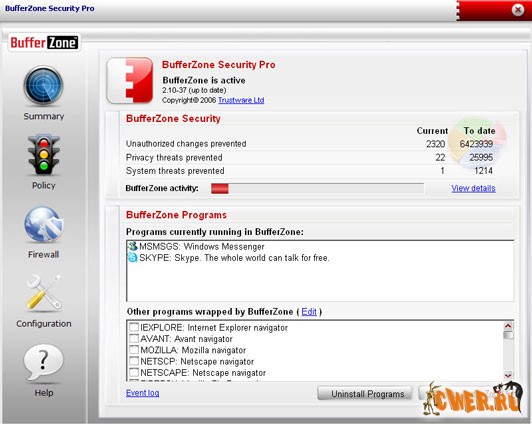Select the AVANT: Avant navigator text
The width and height of the screenshot is (532, 424).
tap(186, 339)
